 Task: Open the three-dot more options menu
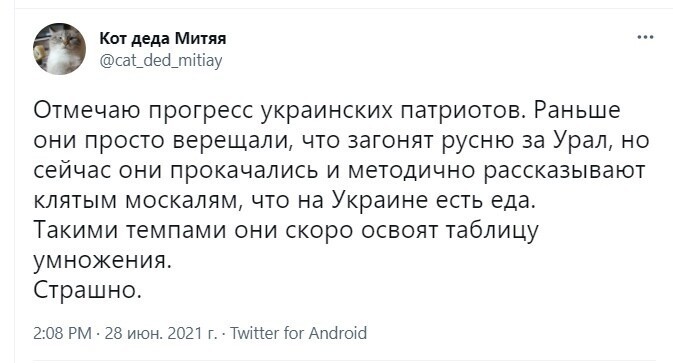(x=645, y=38)
